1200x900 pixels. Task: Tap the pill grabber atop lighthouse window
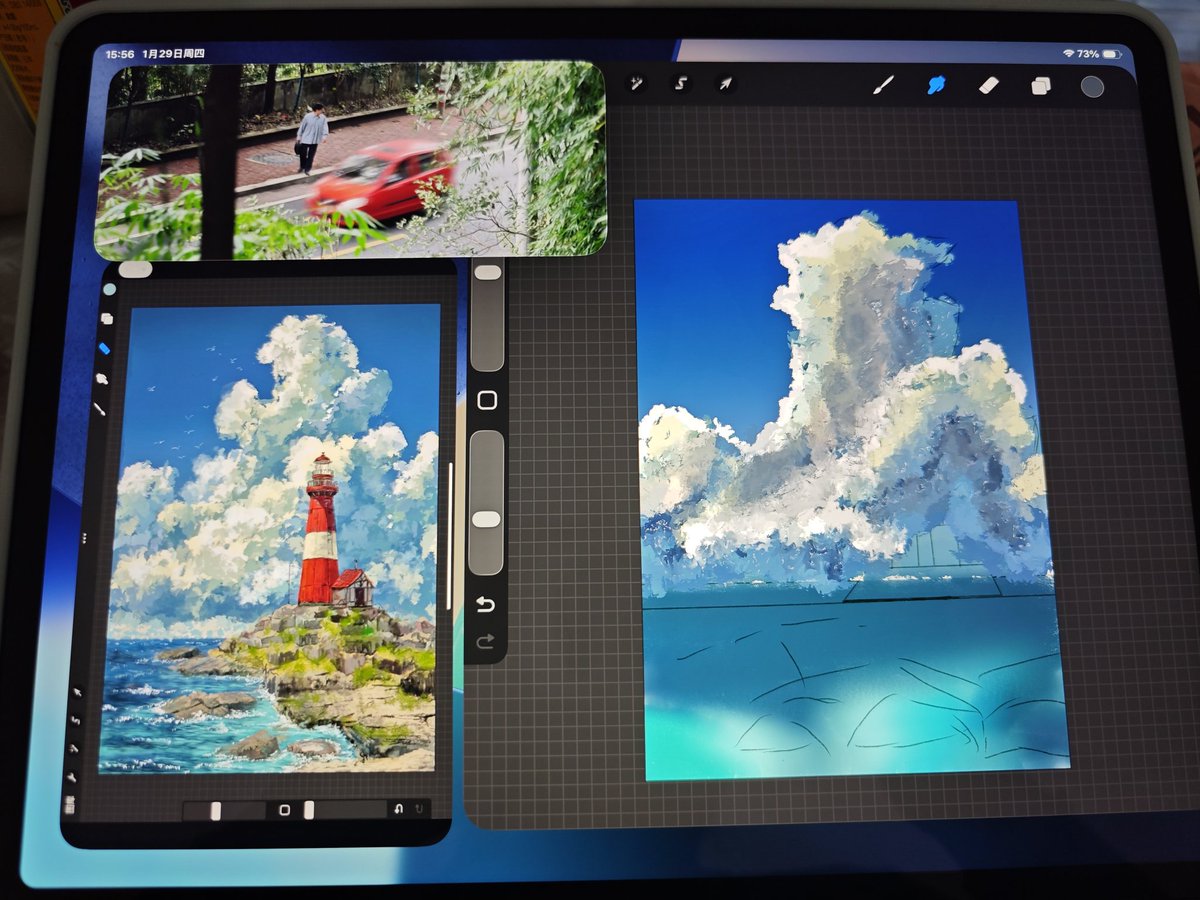[x=135, y=269]
